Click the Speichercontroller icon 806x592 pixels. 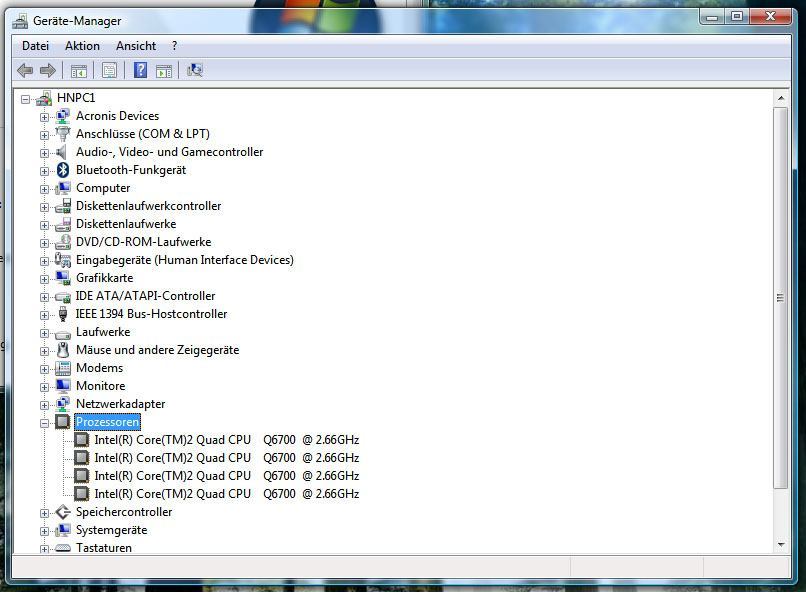pyautogui.click(x=63, y=512)
